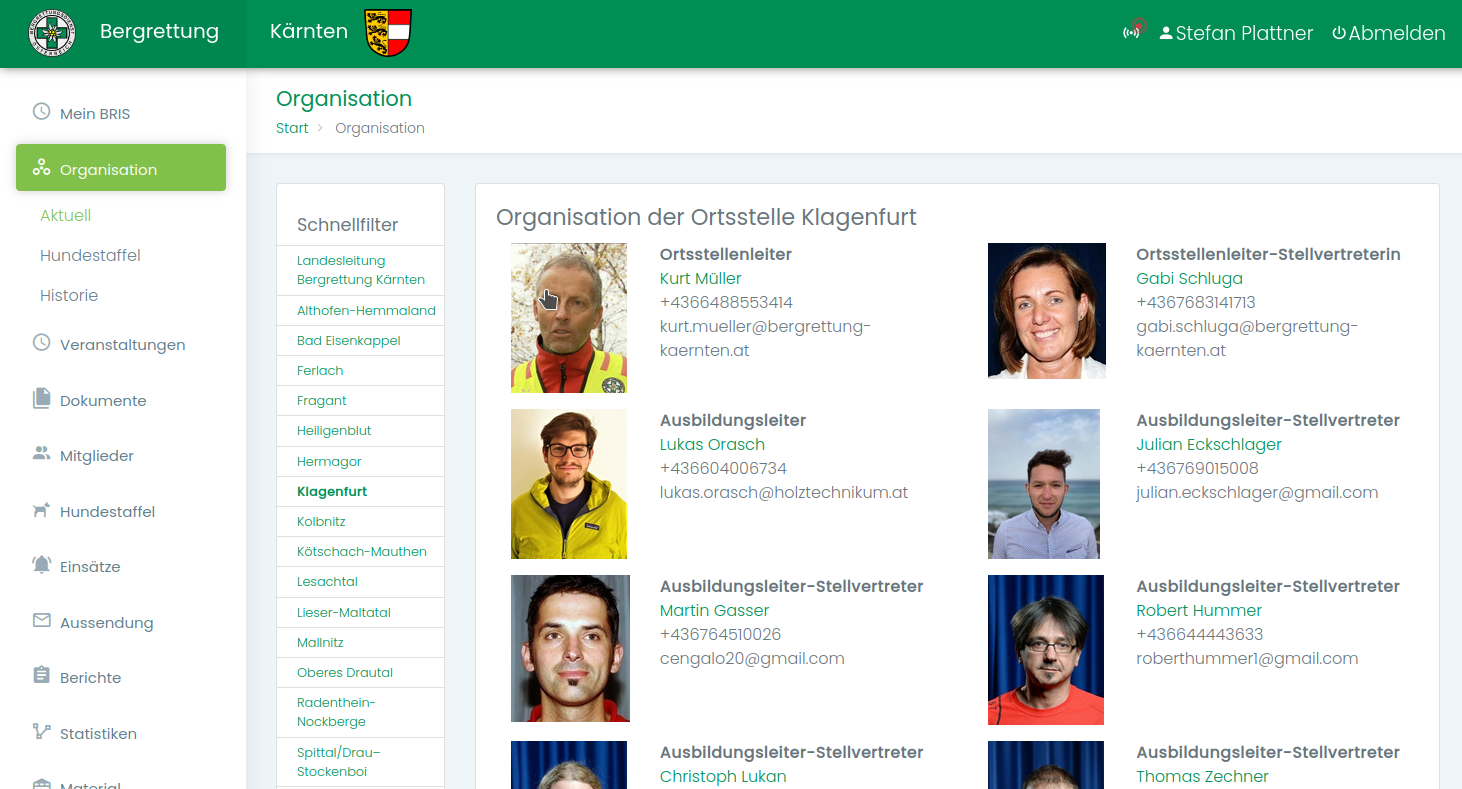Click Lukas Orasch's profile photo

[x=568, y=484]
